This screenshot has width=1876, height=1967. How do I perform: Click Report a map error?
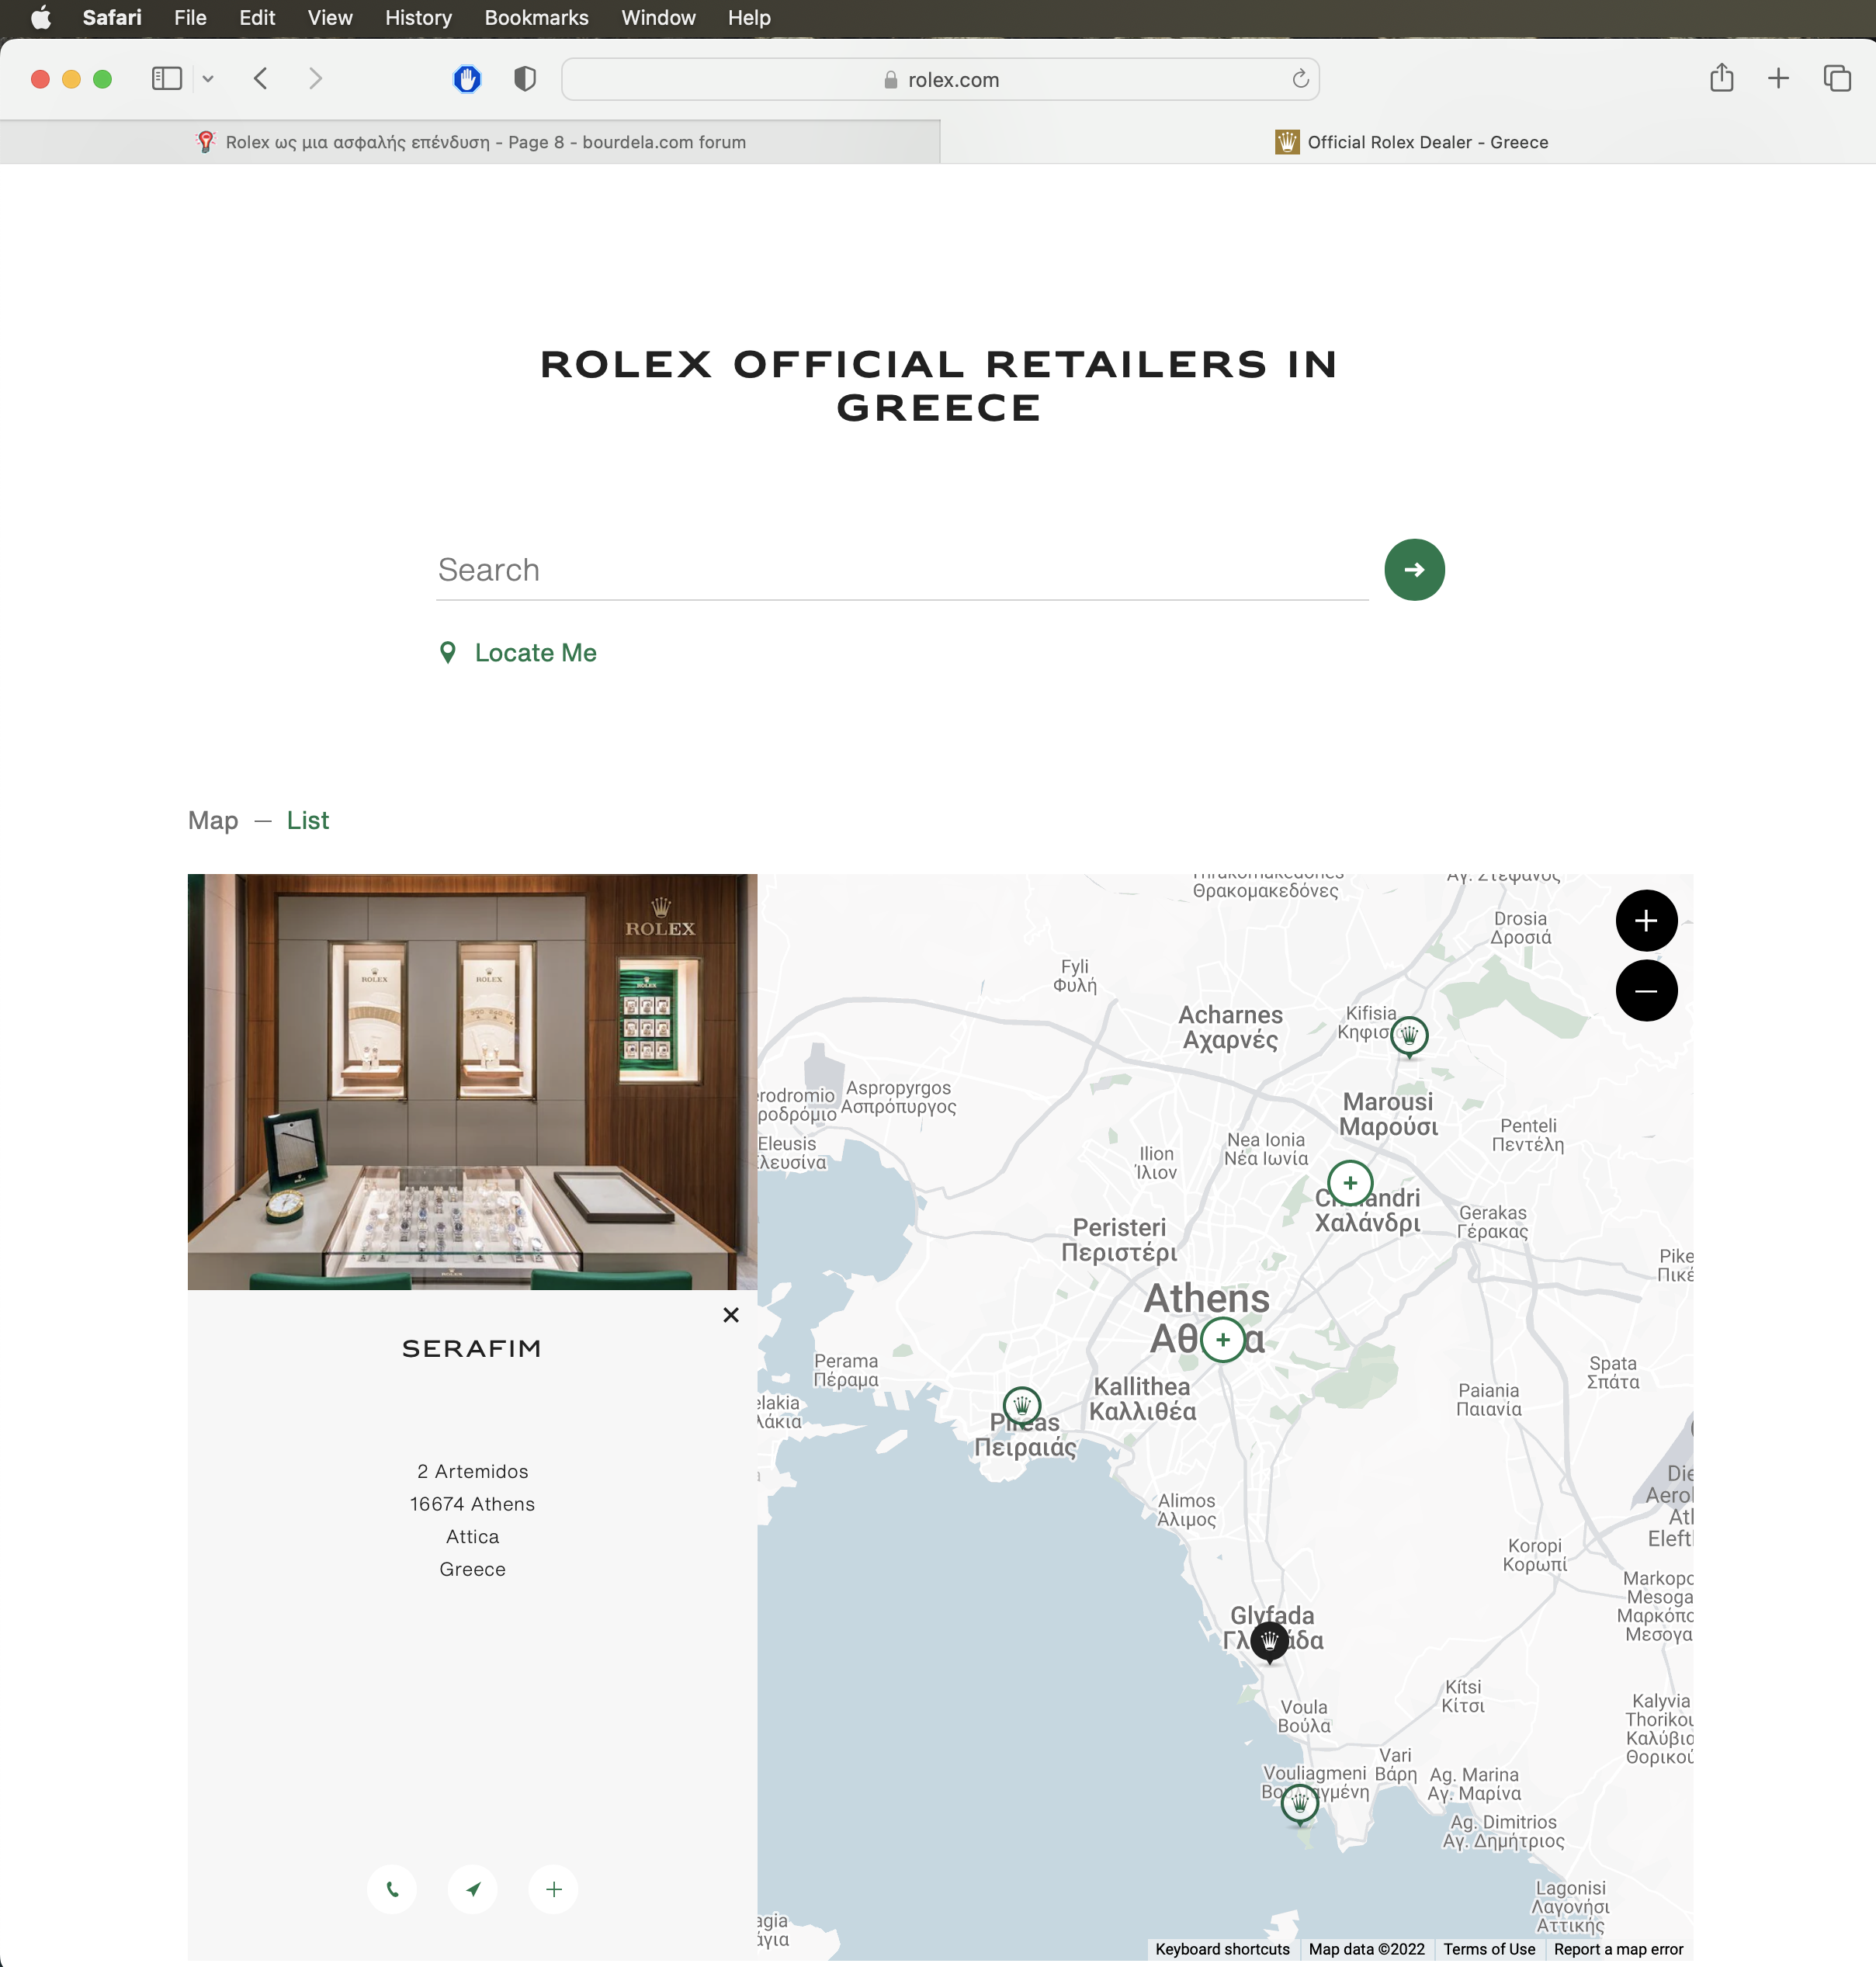[x=1618, y=1949]
